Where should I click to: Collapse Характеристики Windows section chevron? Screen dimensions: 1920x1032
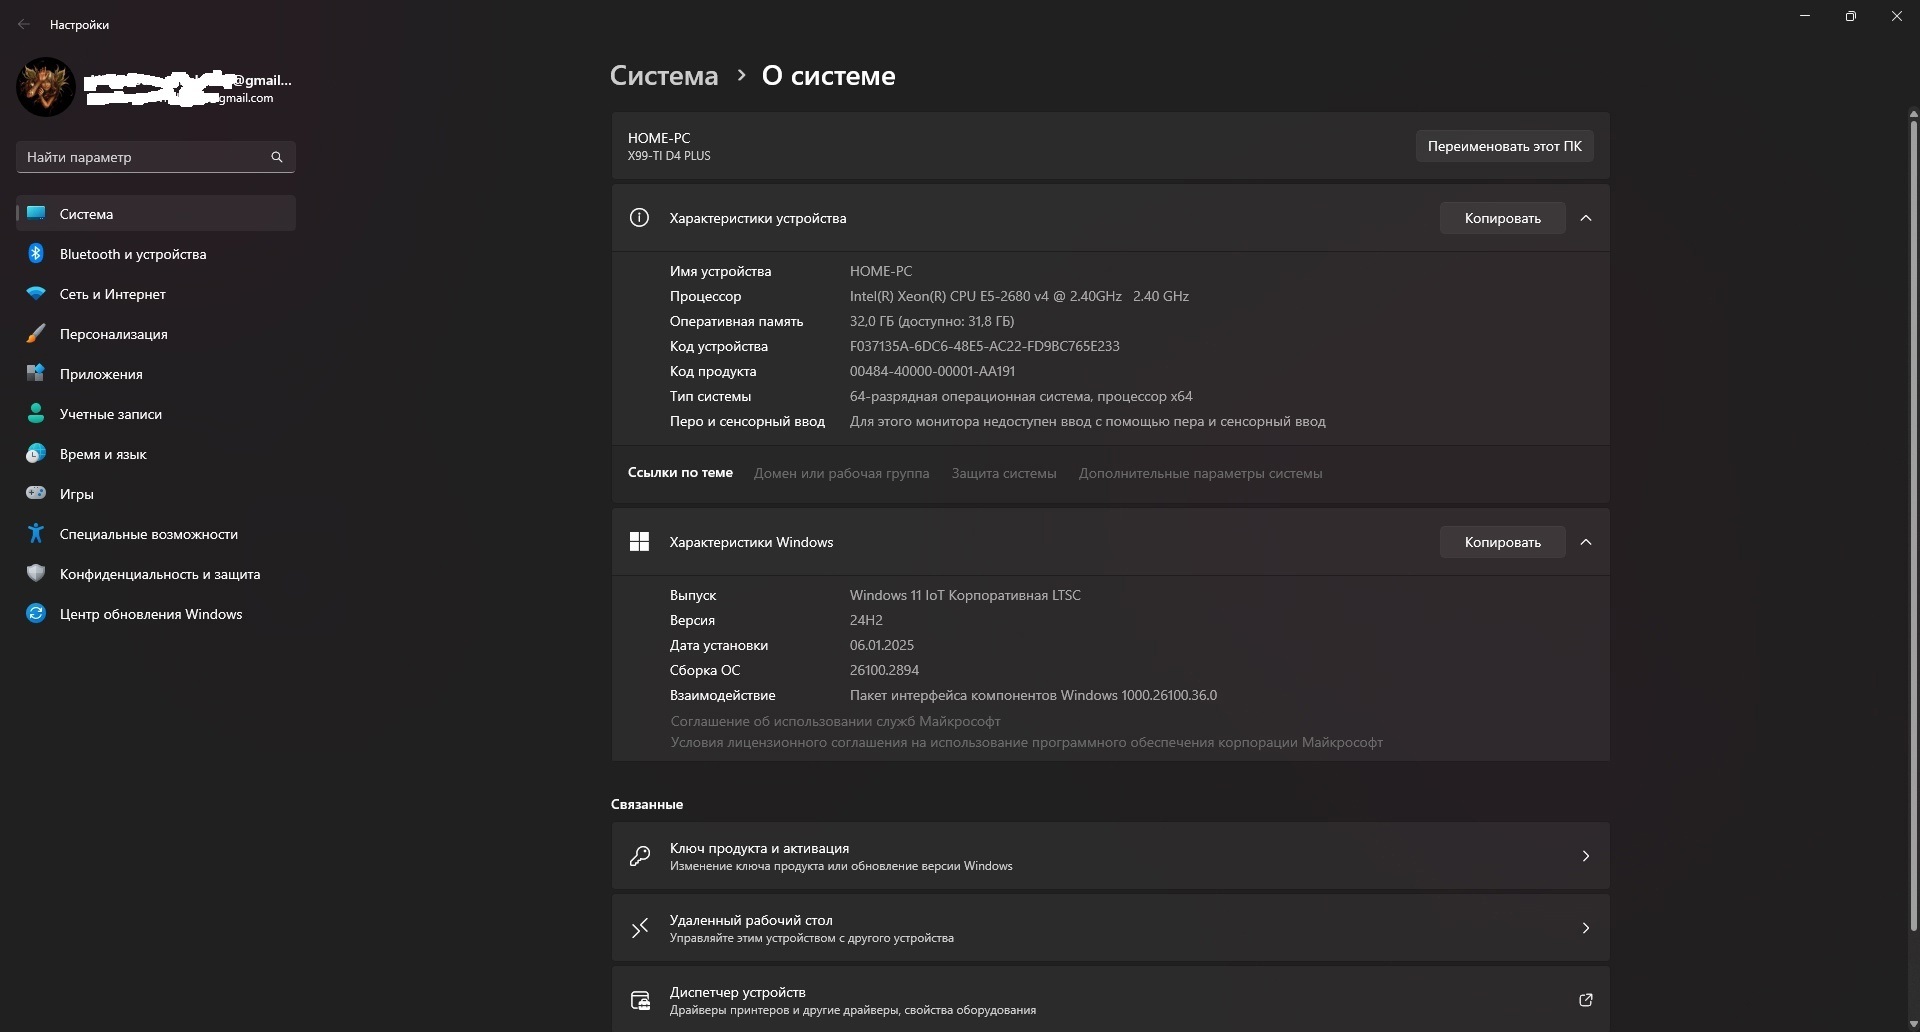pyautogui.click(x=1586, y=542)
